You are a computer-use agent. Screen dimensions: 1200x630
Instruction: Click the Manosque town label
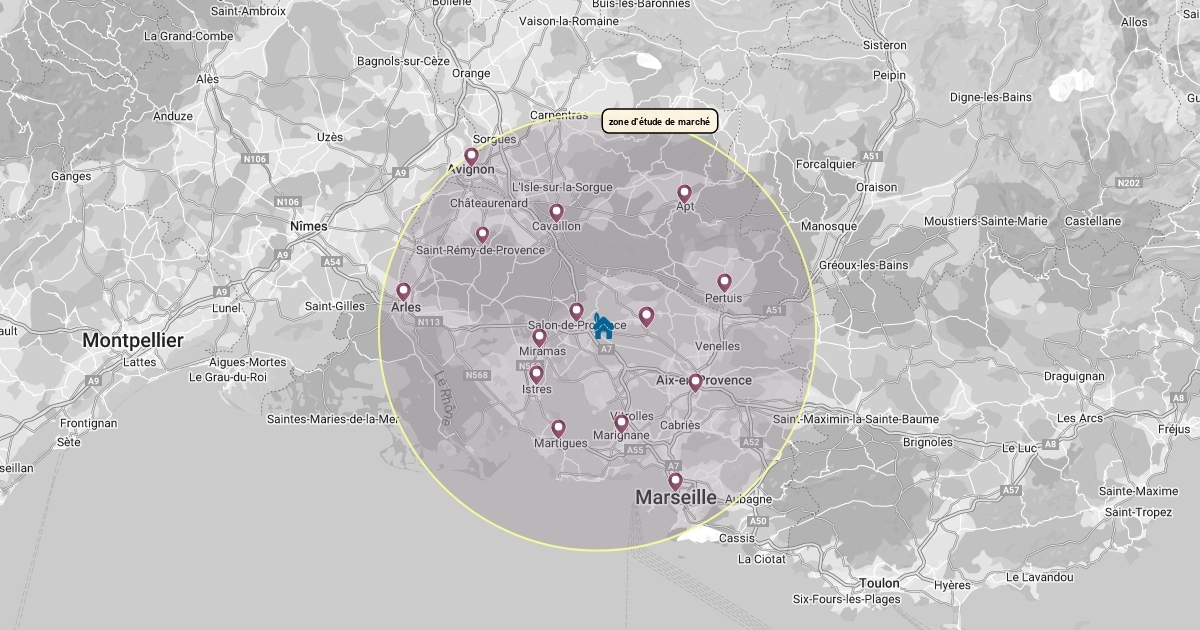(x=829, y=226)
